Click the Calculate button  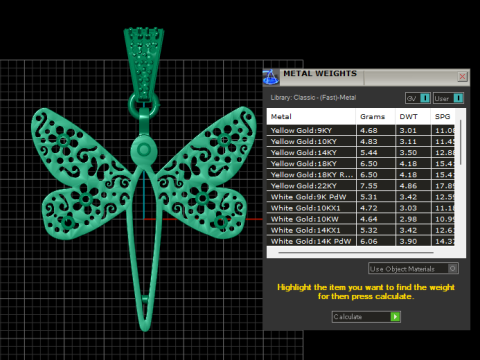366,317
